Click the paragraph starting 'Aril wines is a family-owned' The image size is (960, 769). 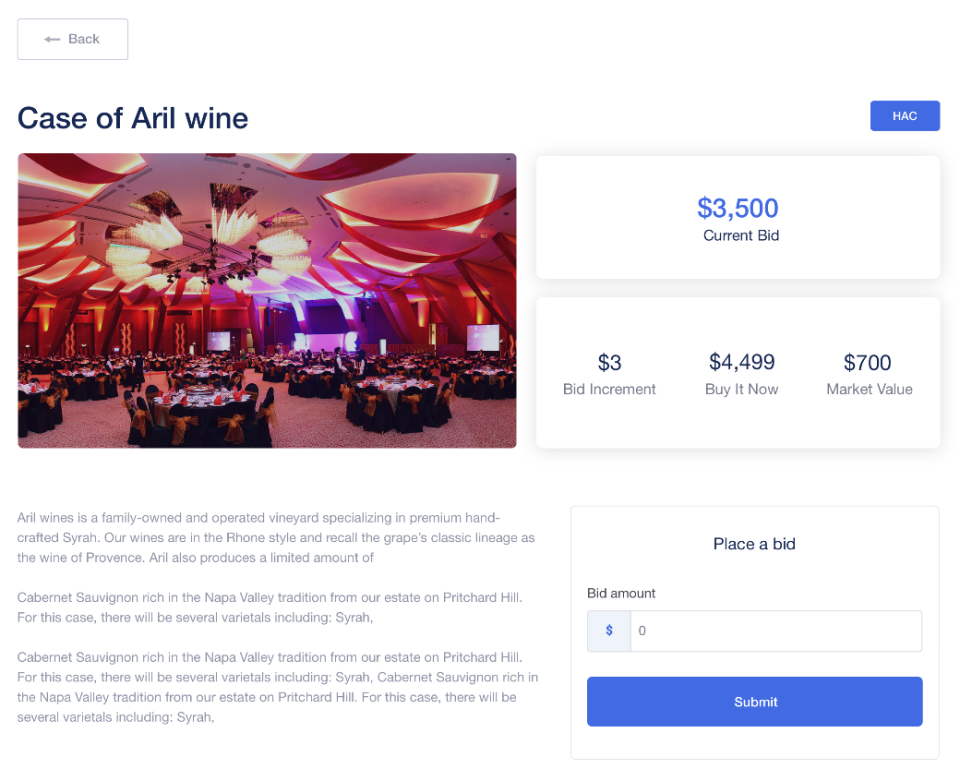pyautogui.click(x=275, y=538)
